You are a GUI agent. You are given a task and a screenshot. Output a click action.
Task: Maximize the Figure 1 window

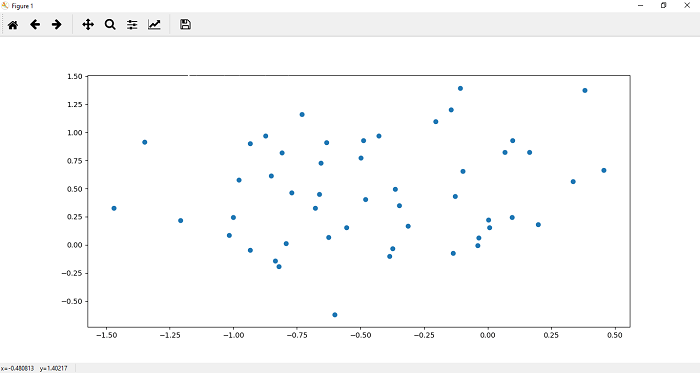click(x=663, y=5)
